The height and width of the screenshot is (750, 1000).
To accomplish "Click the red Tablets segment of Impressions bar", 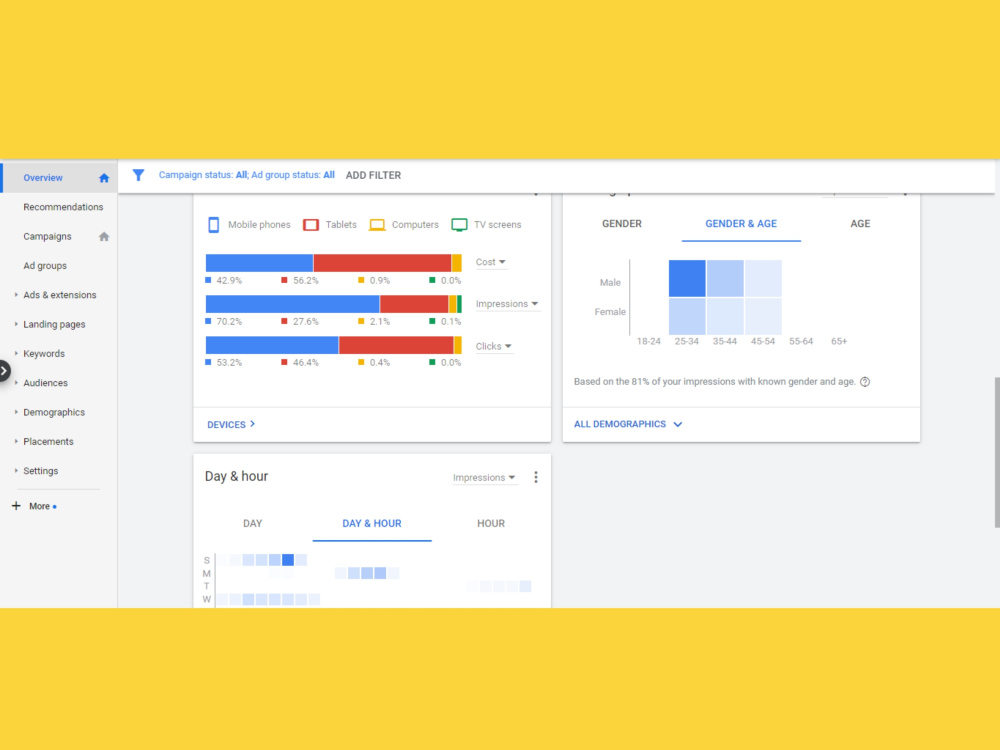I will [x=414, y=304].
